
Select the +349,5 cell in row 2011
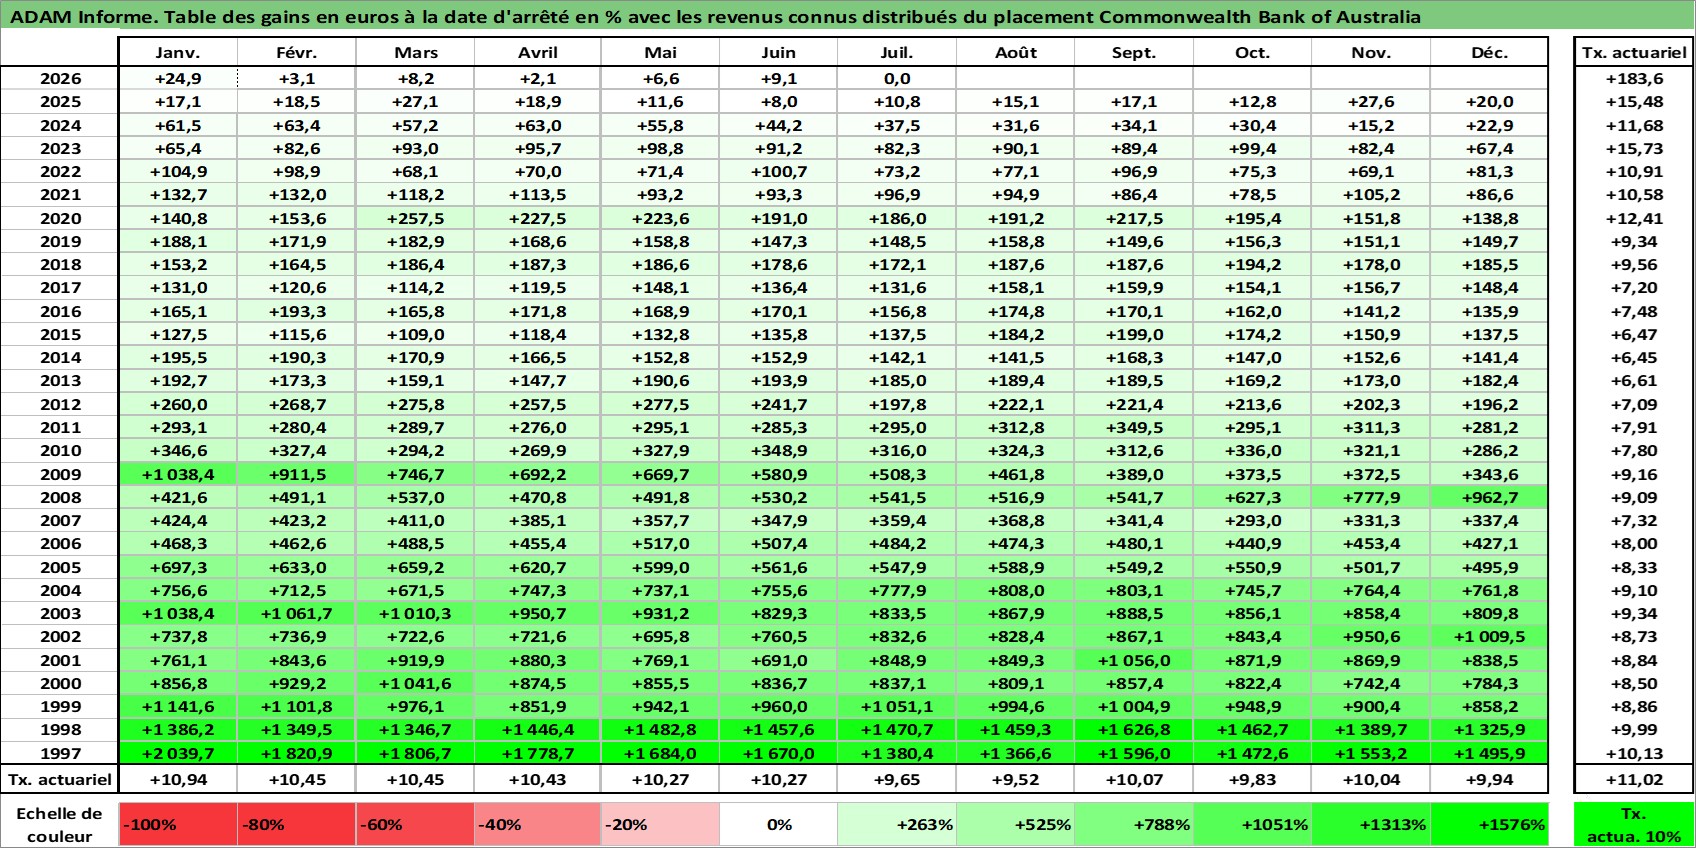tap(1134, 427)
